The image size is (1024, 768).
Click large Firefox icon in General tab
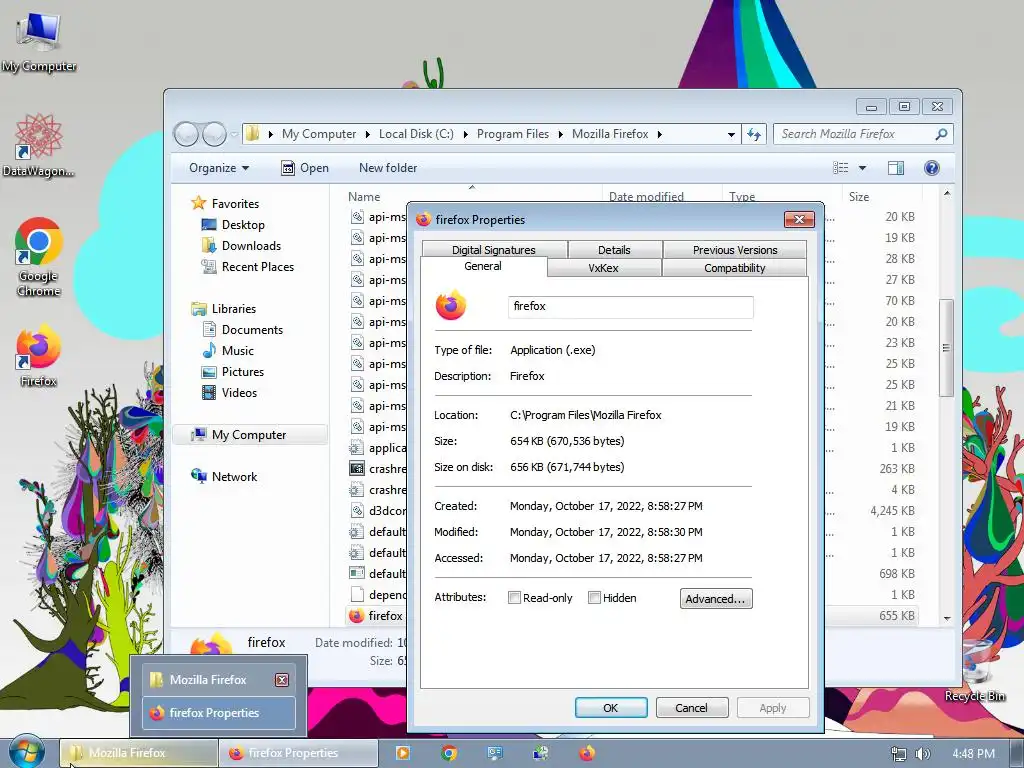[x=451, y=306]
